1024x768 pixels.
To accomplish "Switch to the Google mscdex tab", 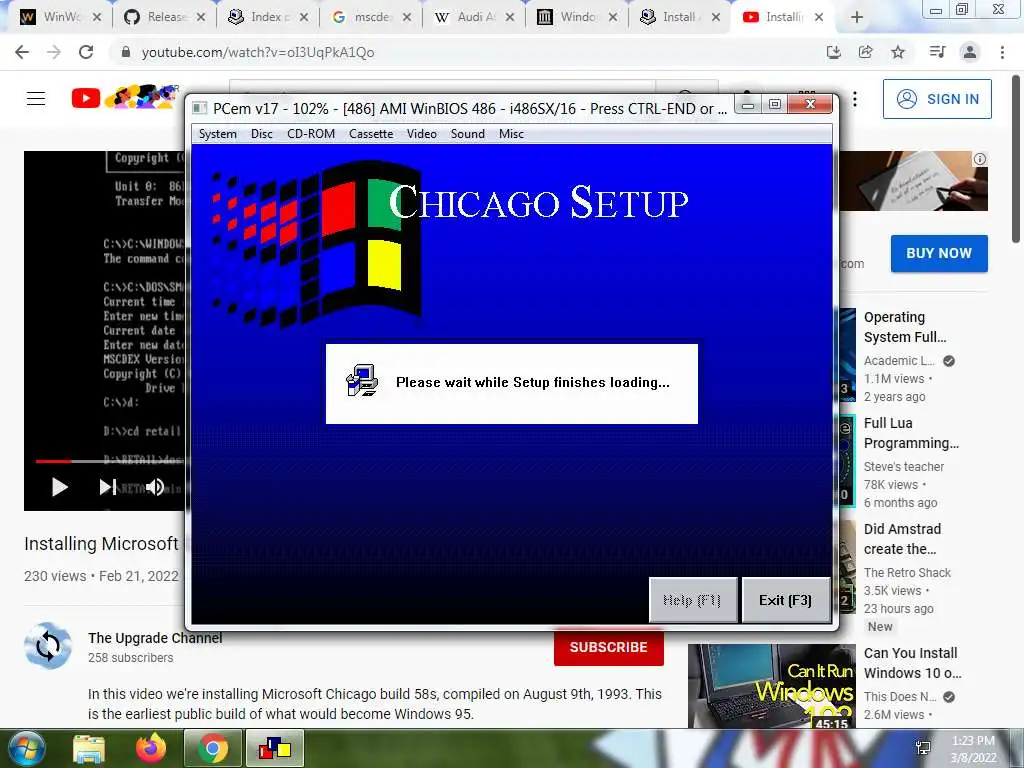I will point(361,17).
